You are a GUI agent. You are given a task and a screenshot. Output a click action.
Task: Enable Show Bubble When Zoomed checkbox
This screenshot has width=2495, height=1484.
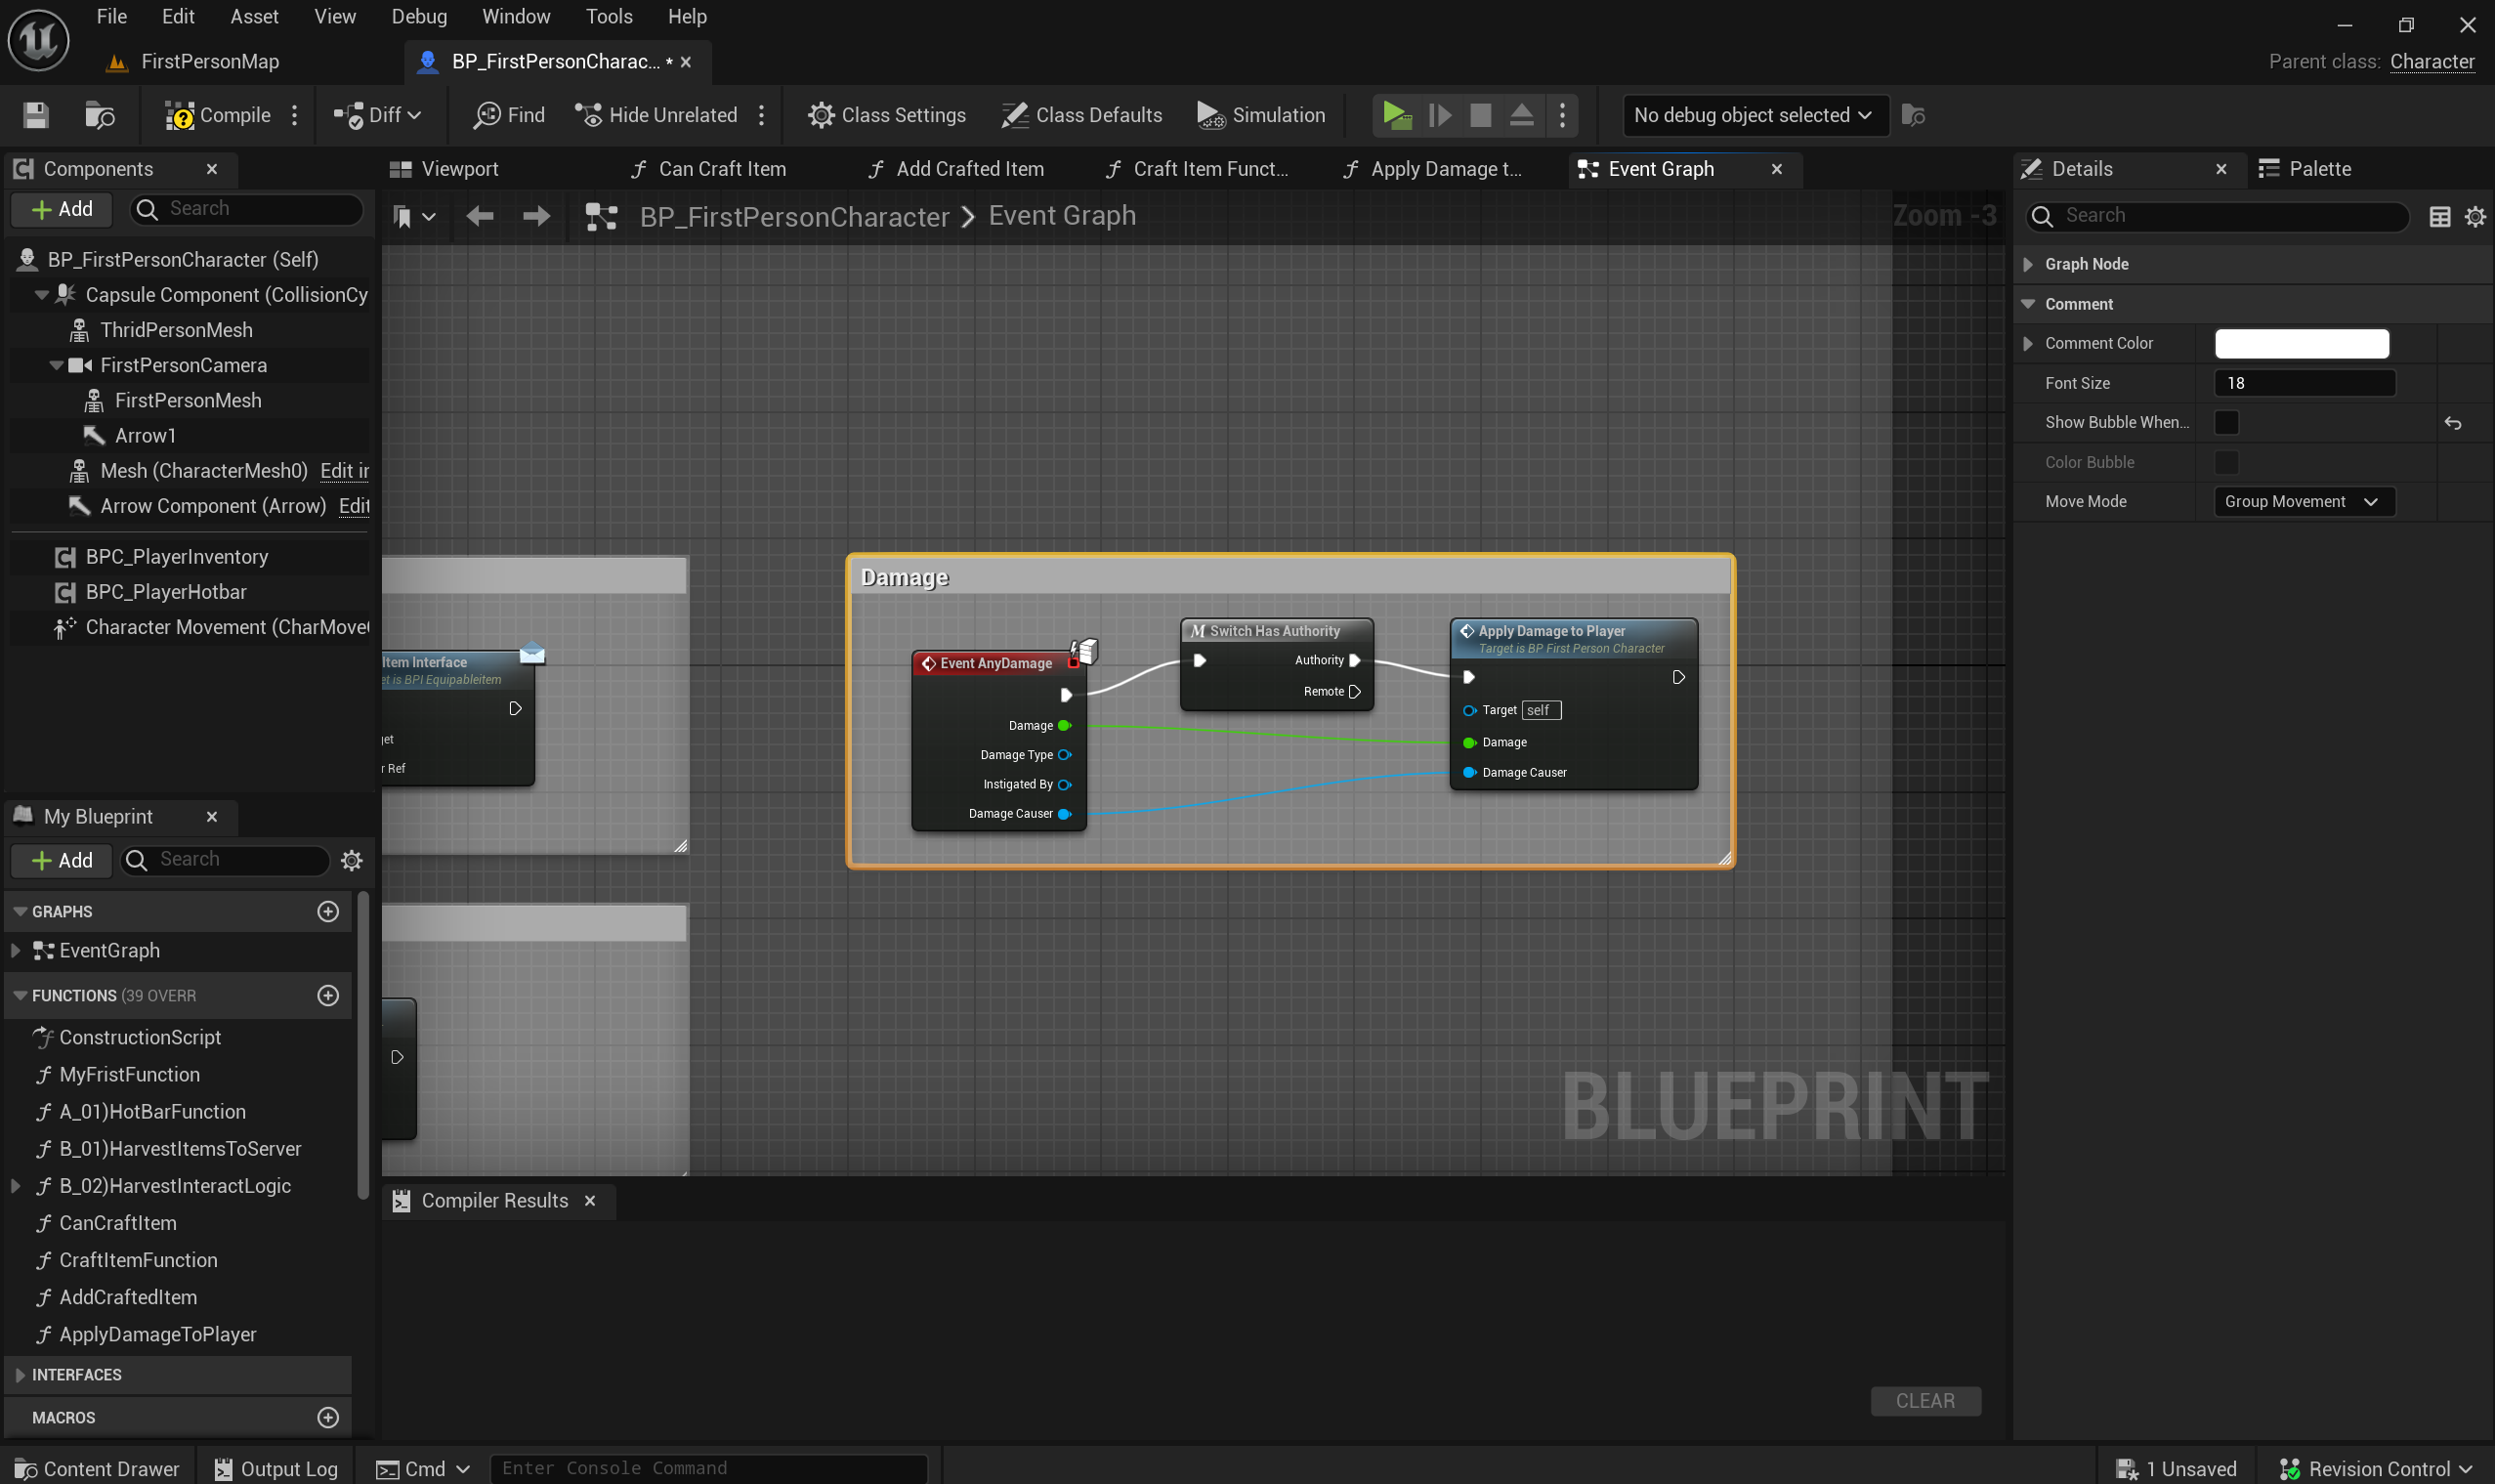(2226, 422)
